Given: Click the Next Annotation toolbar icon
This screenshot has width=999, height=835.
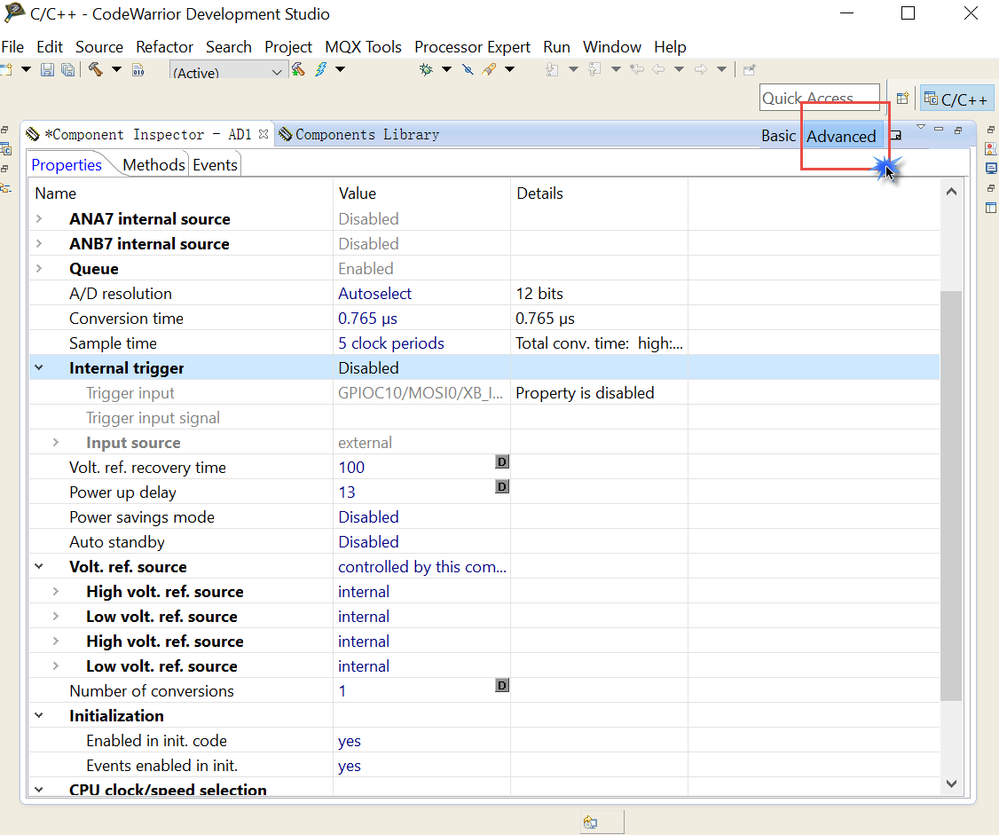Looking at the screenshot, I should [552, 69].
